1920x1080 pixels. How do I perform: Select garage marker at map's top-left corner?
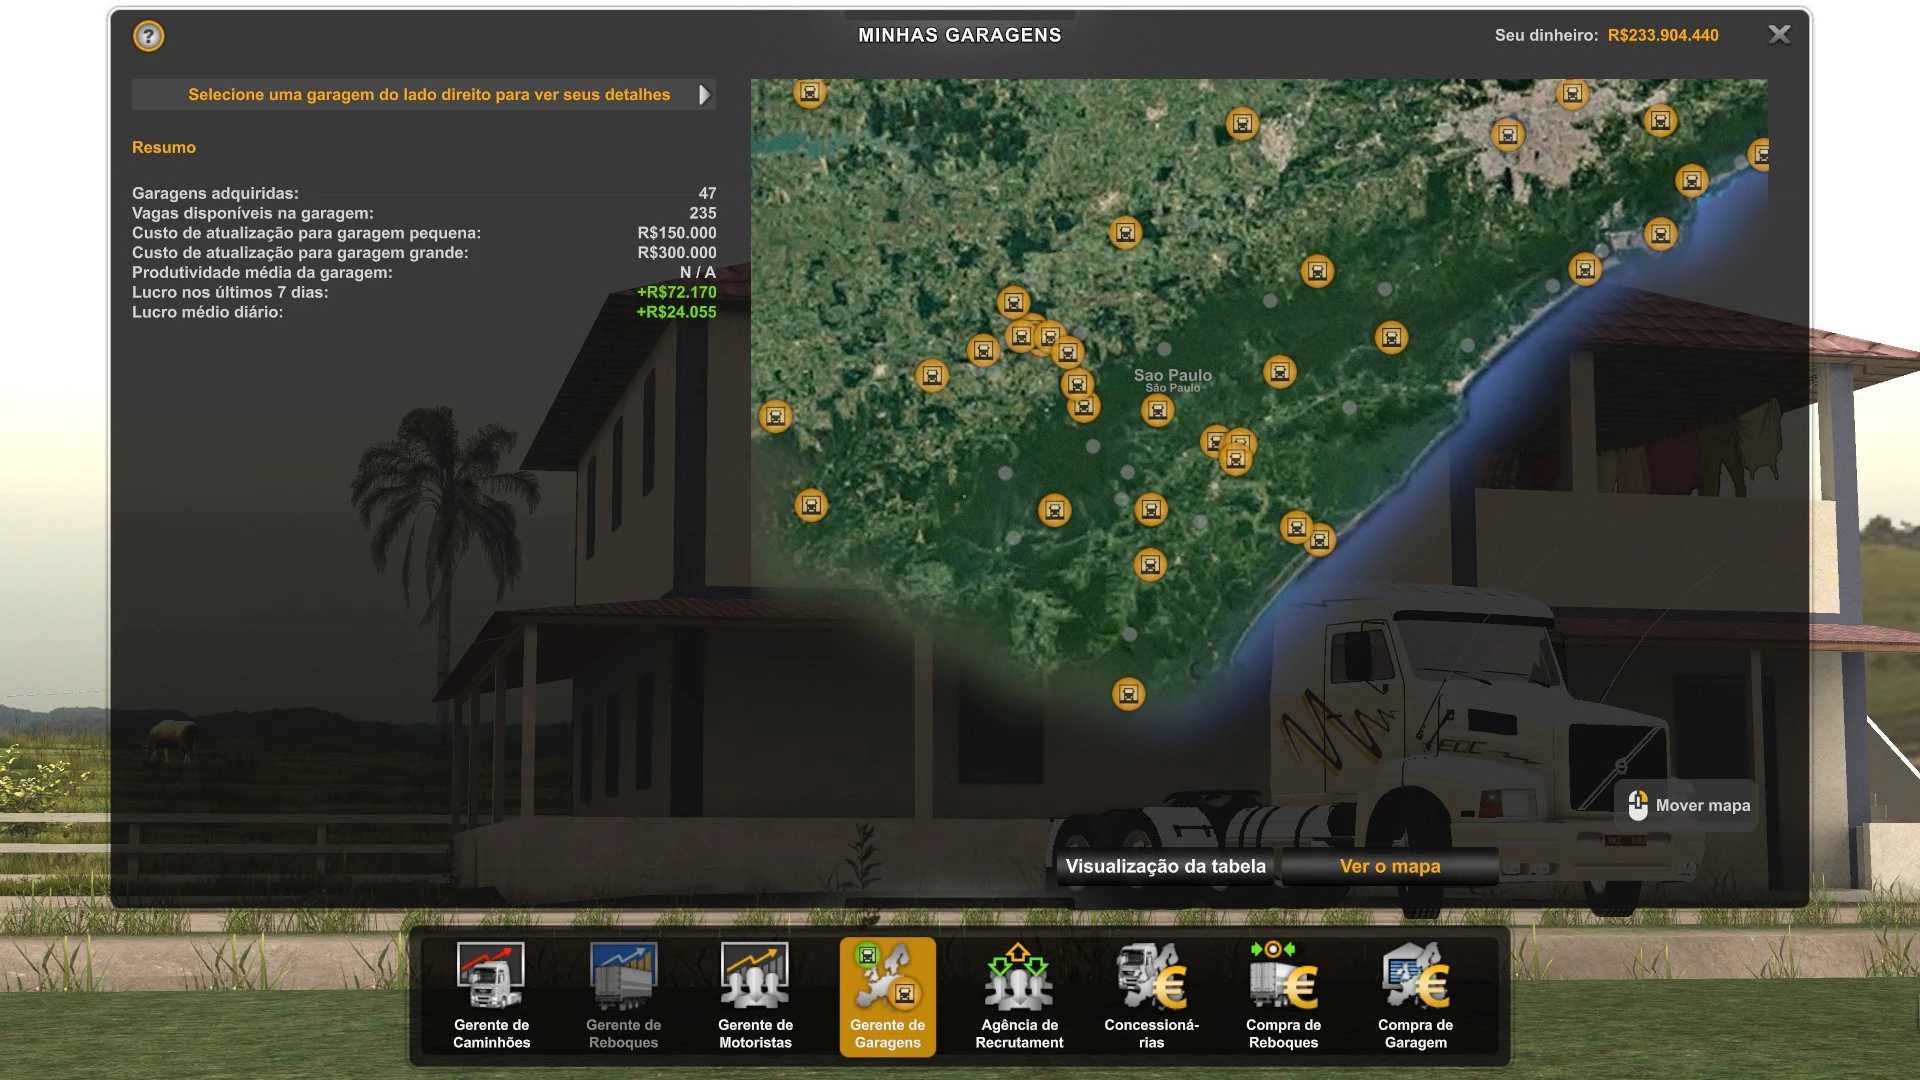pos(809,93)
